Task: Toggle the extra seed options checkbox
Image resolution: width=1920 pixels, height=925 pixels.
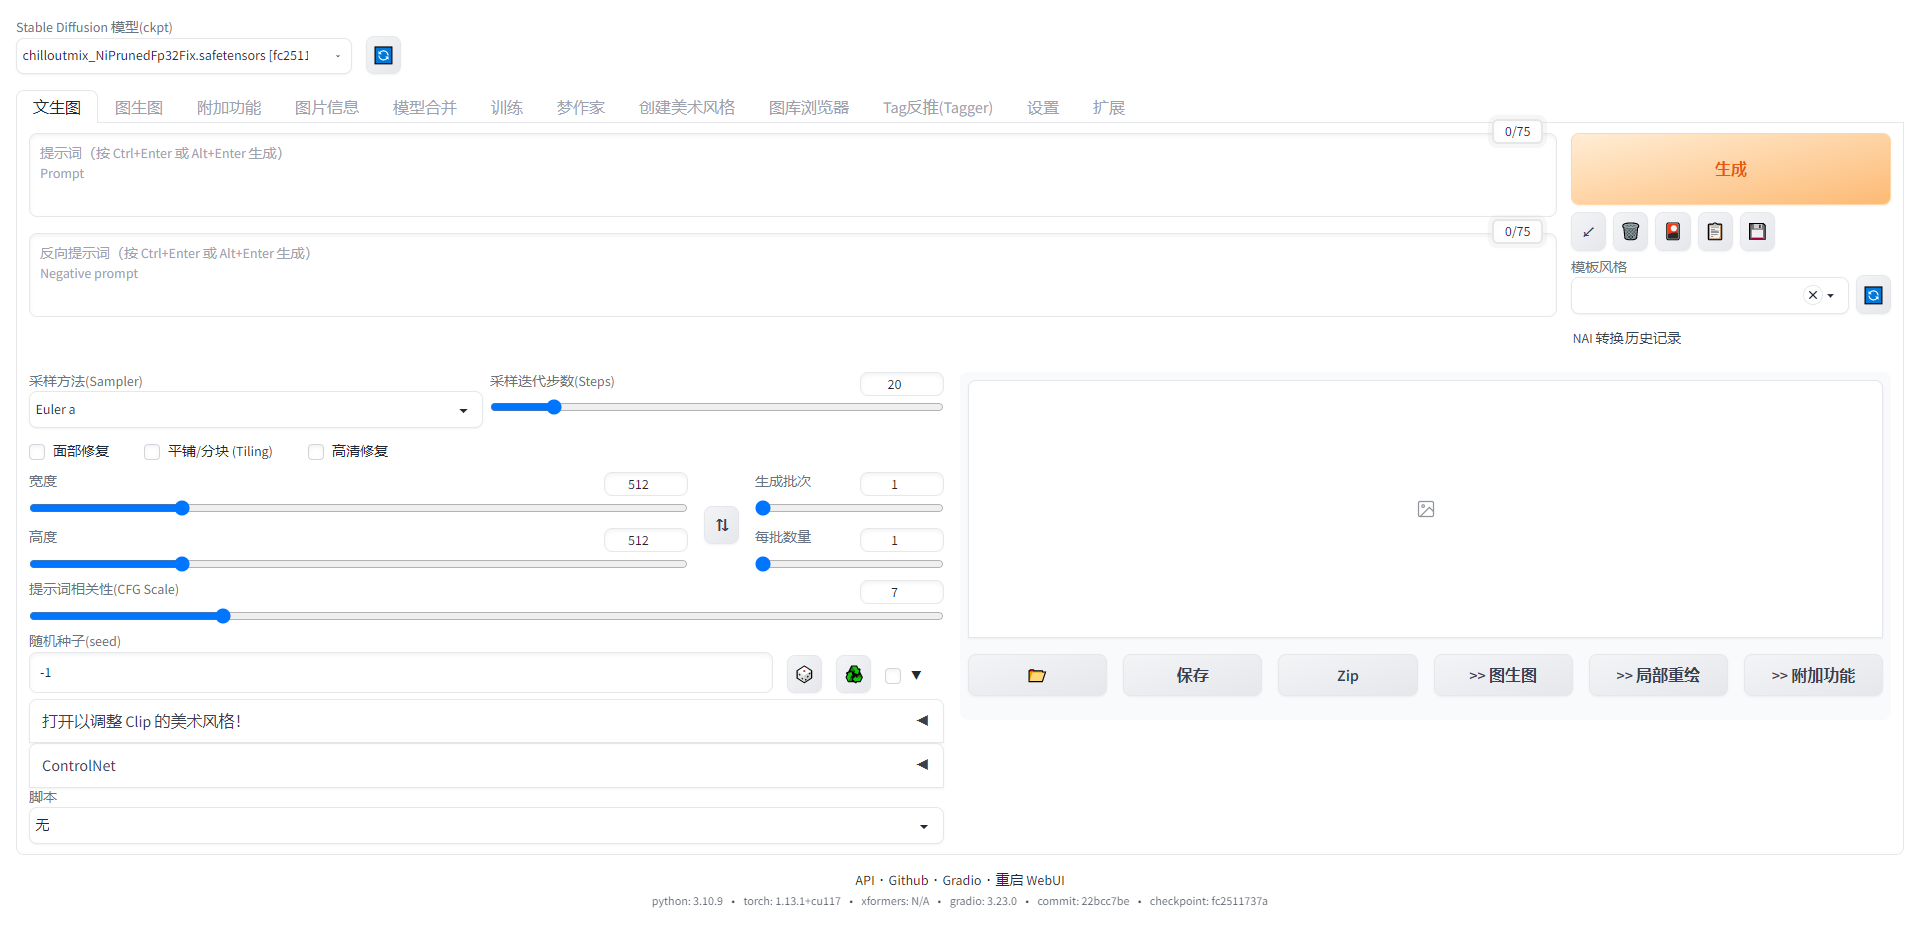Action: tap(893, 676)
